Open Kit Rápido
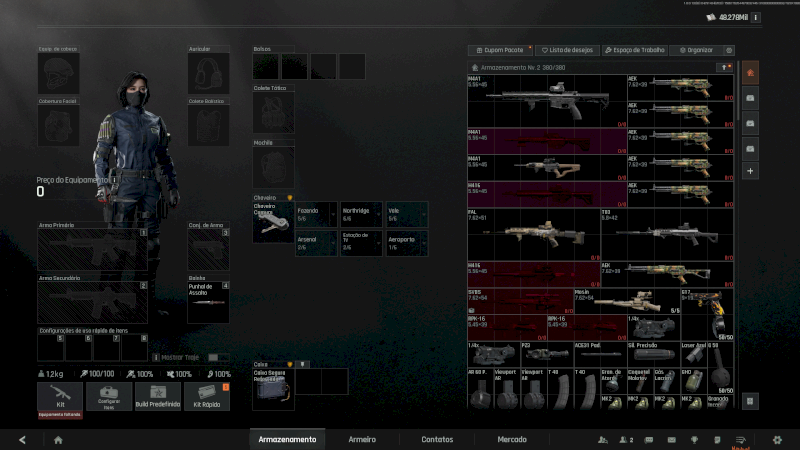Image resolution: width=800 pixels, height=450 pixels. pyautogui.click(x=207, y=396)
